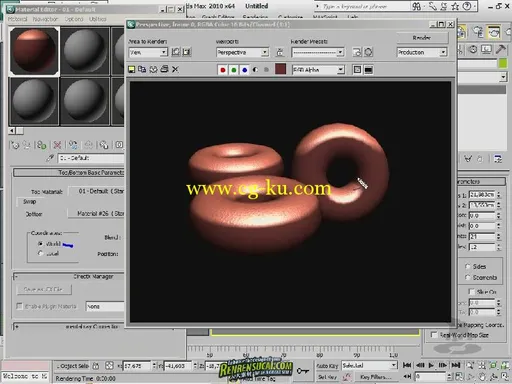512x384 pixels.
Task: Toggle the red channel button
Action: click(223, 70)
